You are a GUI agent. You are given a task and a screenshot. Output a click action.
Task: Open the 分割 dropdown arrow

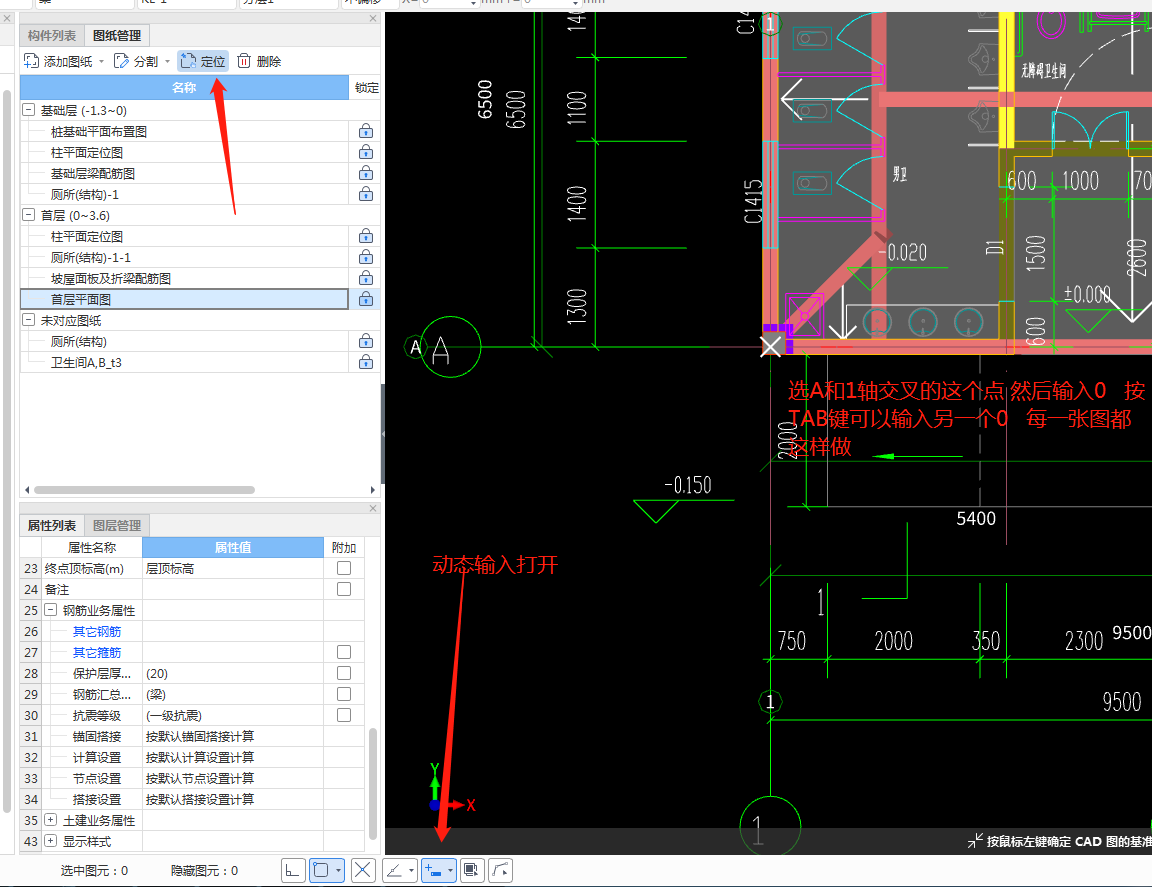tap(168, 62)
